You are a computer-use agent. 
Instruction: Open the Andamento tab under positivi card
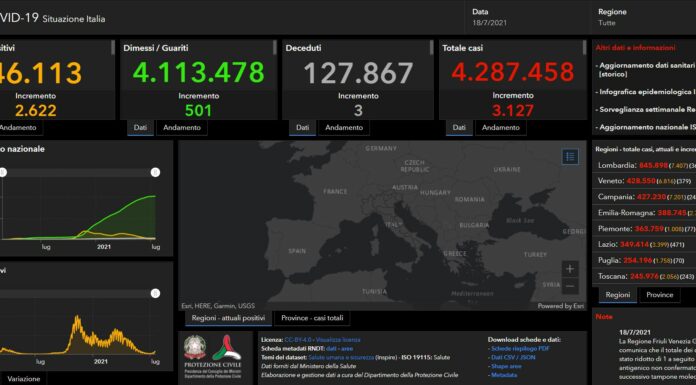(x=18, y=127)
